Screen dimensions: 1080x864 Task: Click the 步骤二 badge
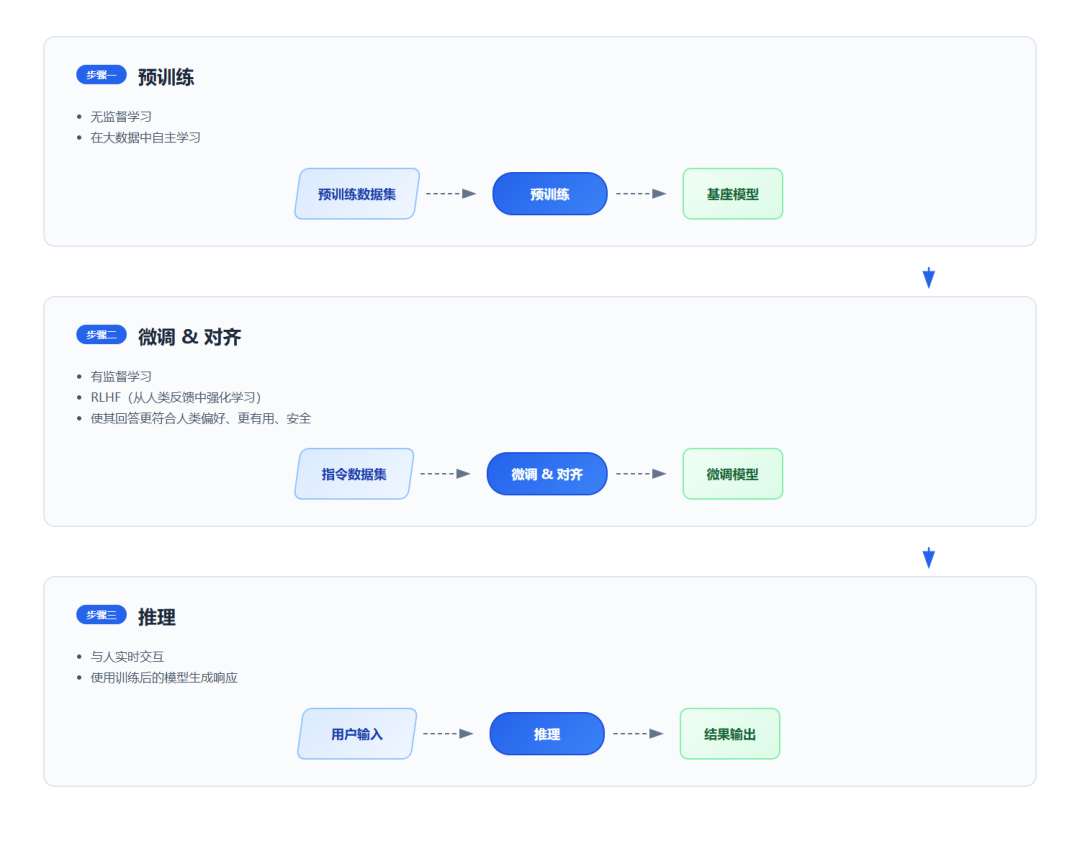(101, 335)
